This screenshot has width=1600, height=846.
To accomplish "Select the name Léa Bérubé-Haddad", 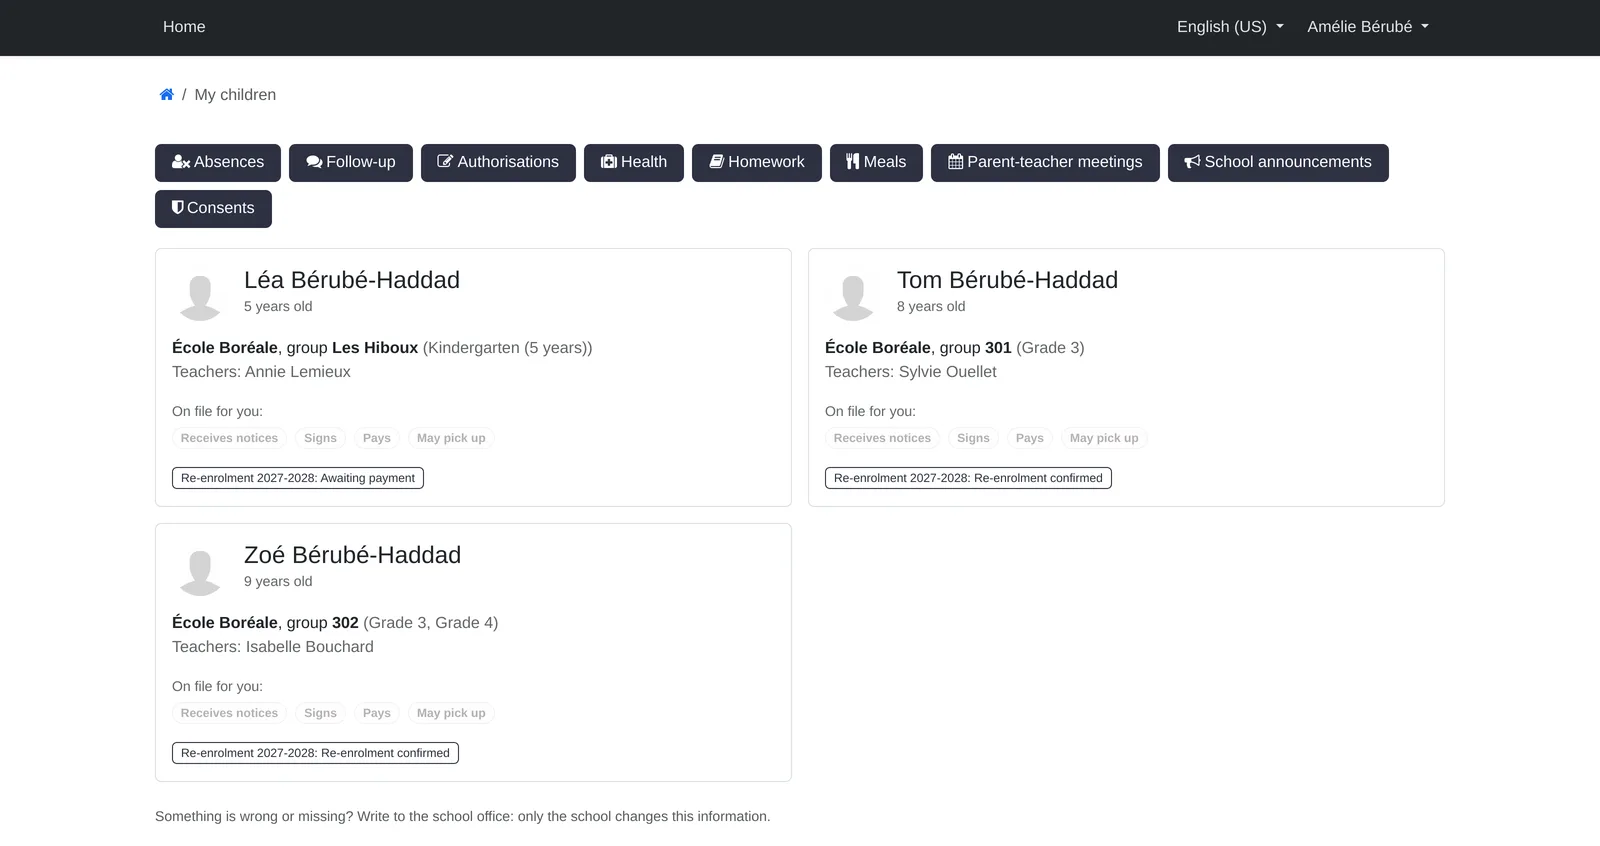I will [352, 280].
